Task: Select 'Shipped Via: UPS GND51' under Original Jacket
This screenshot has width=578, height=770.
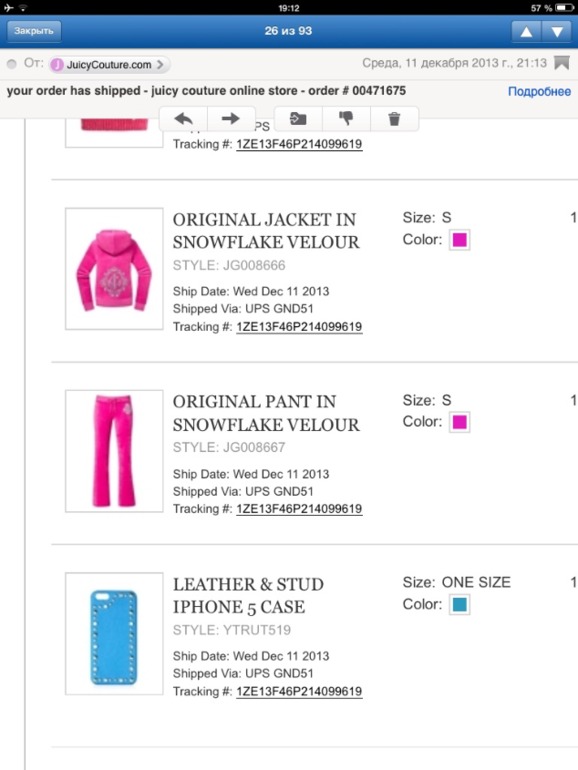Action: (x=243, y=309)
